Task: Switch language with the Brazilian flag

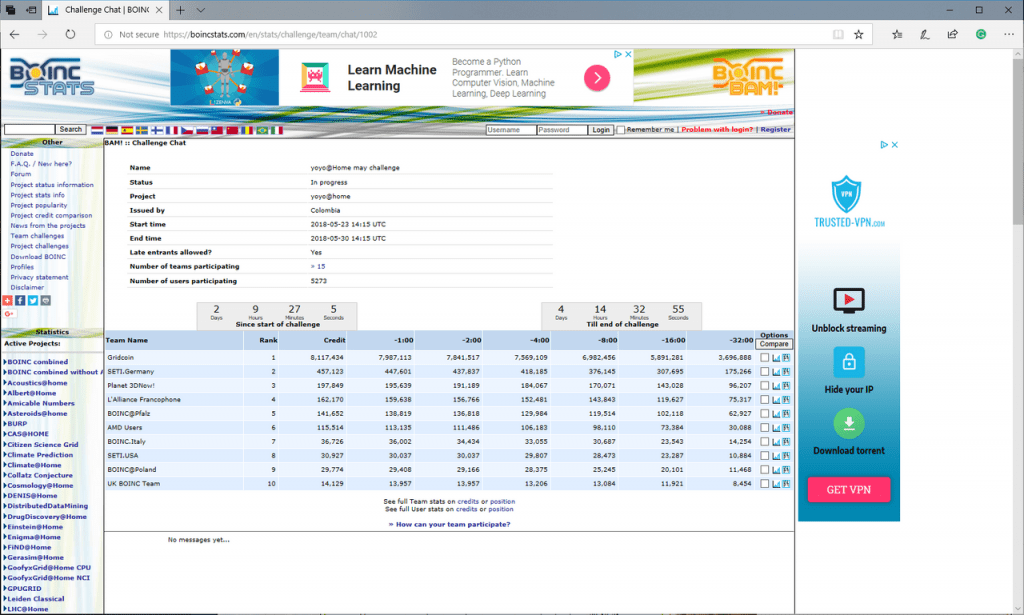Action: (x=262, y=130)
